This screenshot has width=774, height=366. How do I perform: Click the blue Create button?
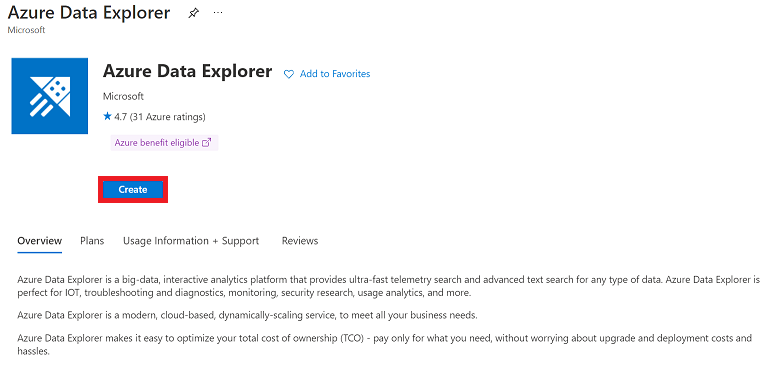pos(133,190)
